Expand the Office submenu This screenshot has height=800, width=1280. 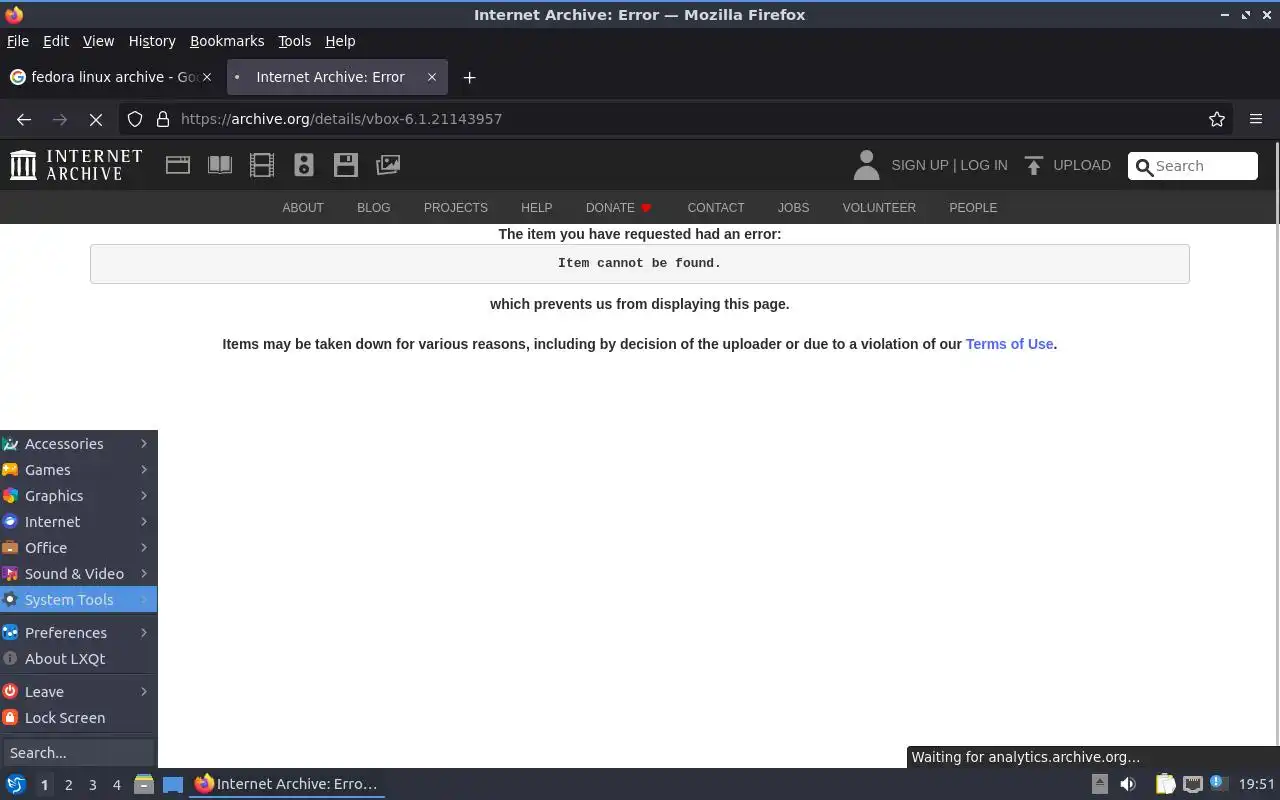[79, 548]
